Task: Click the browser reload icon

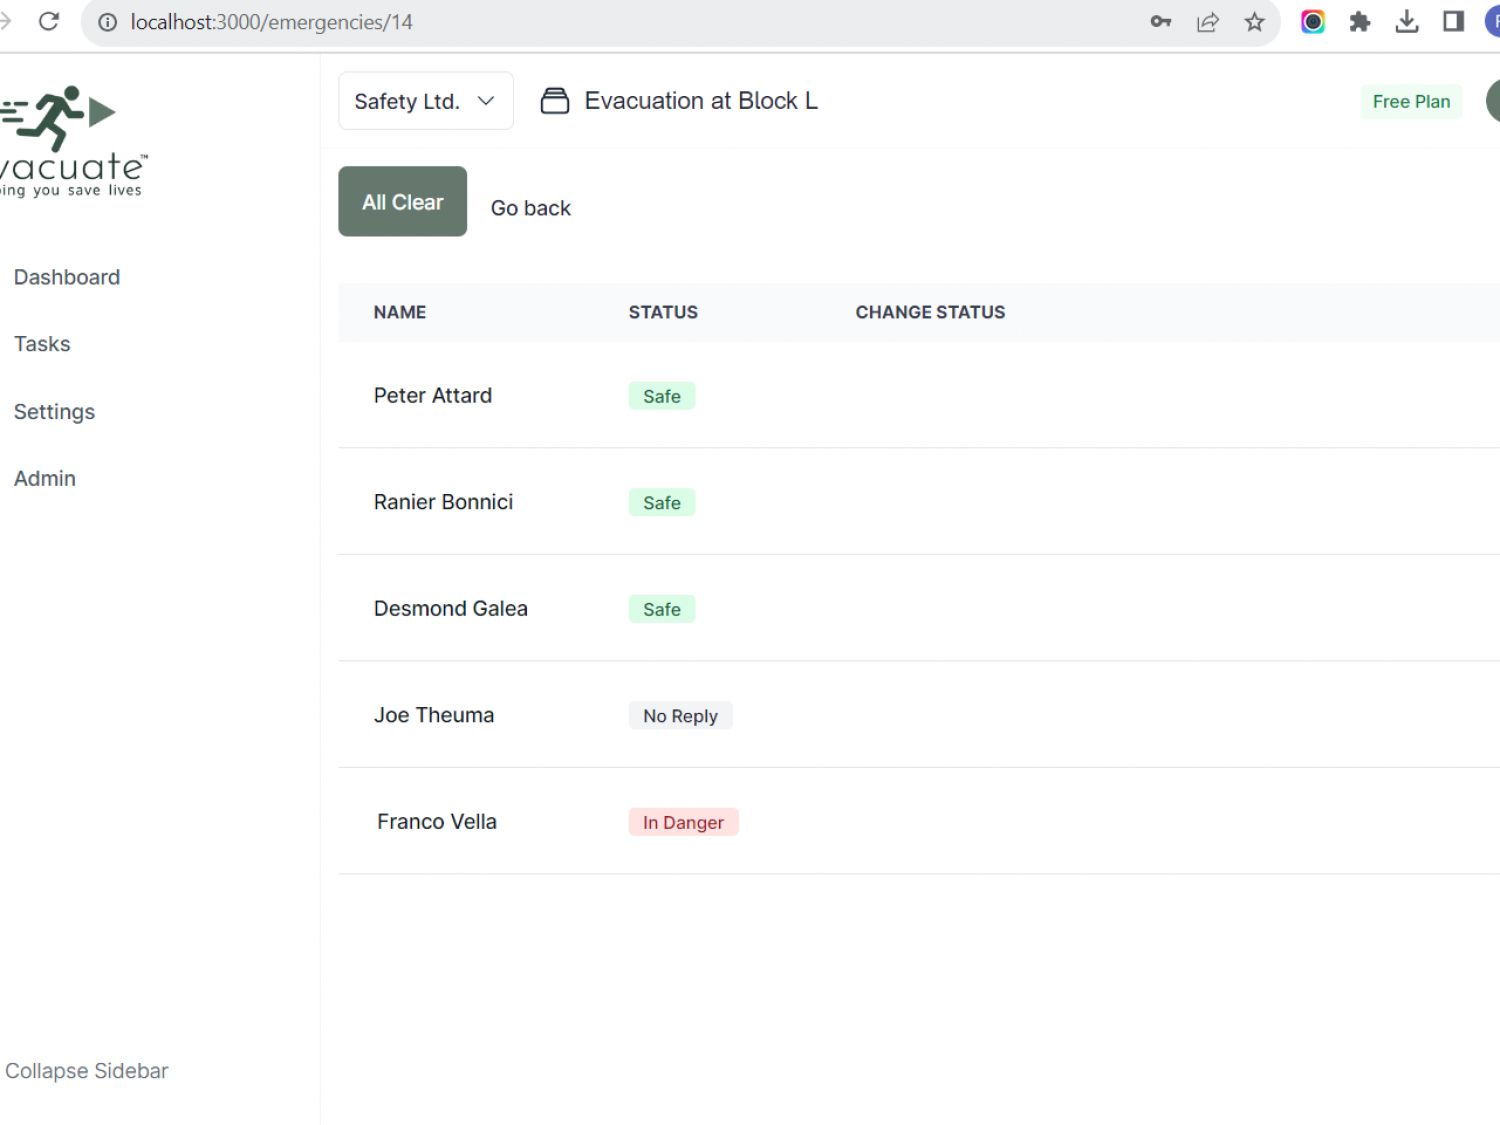Action: pos(48,21)
